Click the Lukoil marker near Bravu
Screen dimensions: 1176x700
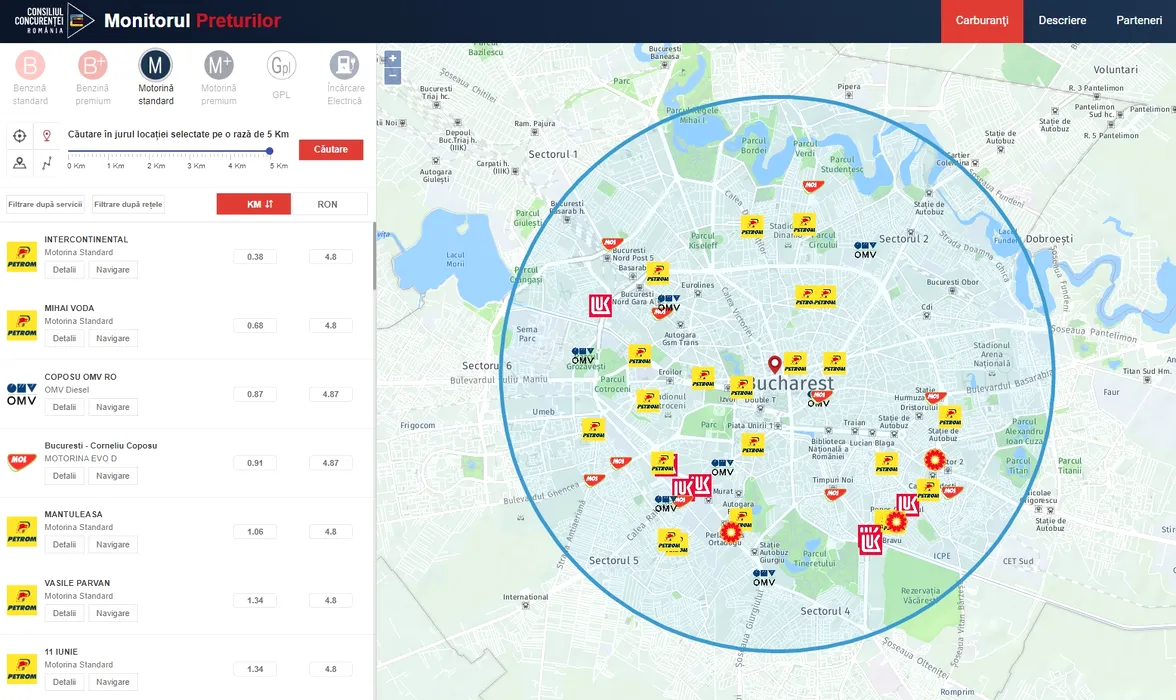870,540
